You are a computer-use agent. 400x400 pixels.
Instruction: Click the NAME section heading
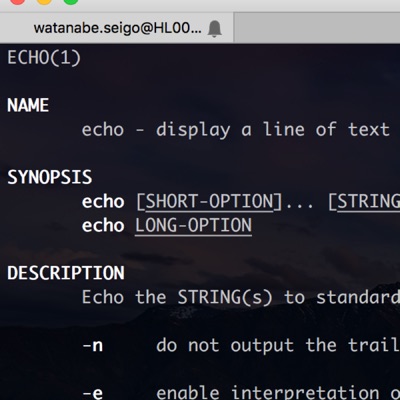28,105
